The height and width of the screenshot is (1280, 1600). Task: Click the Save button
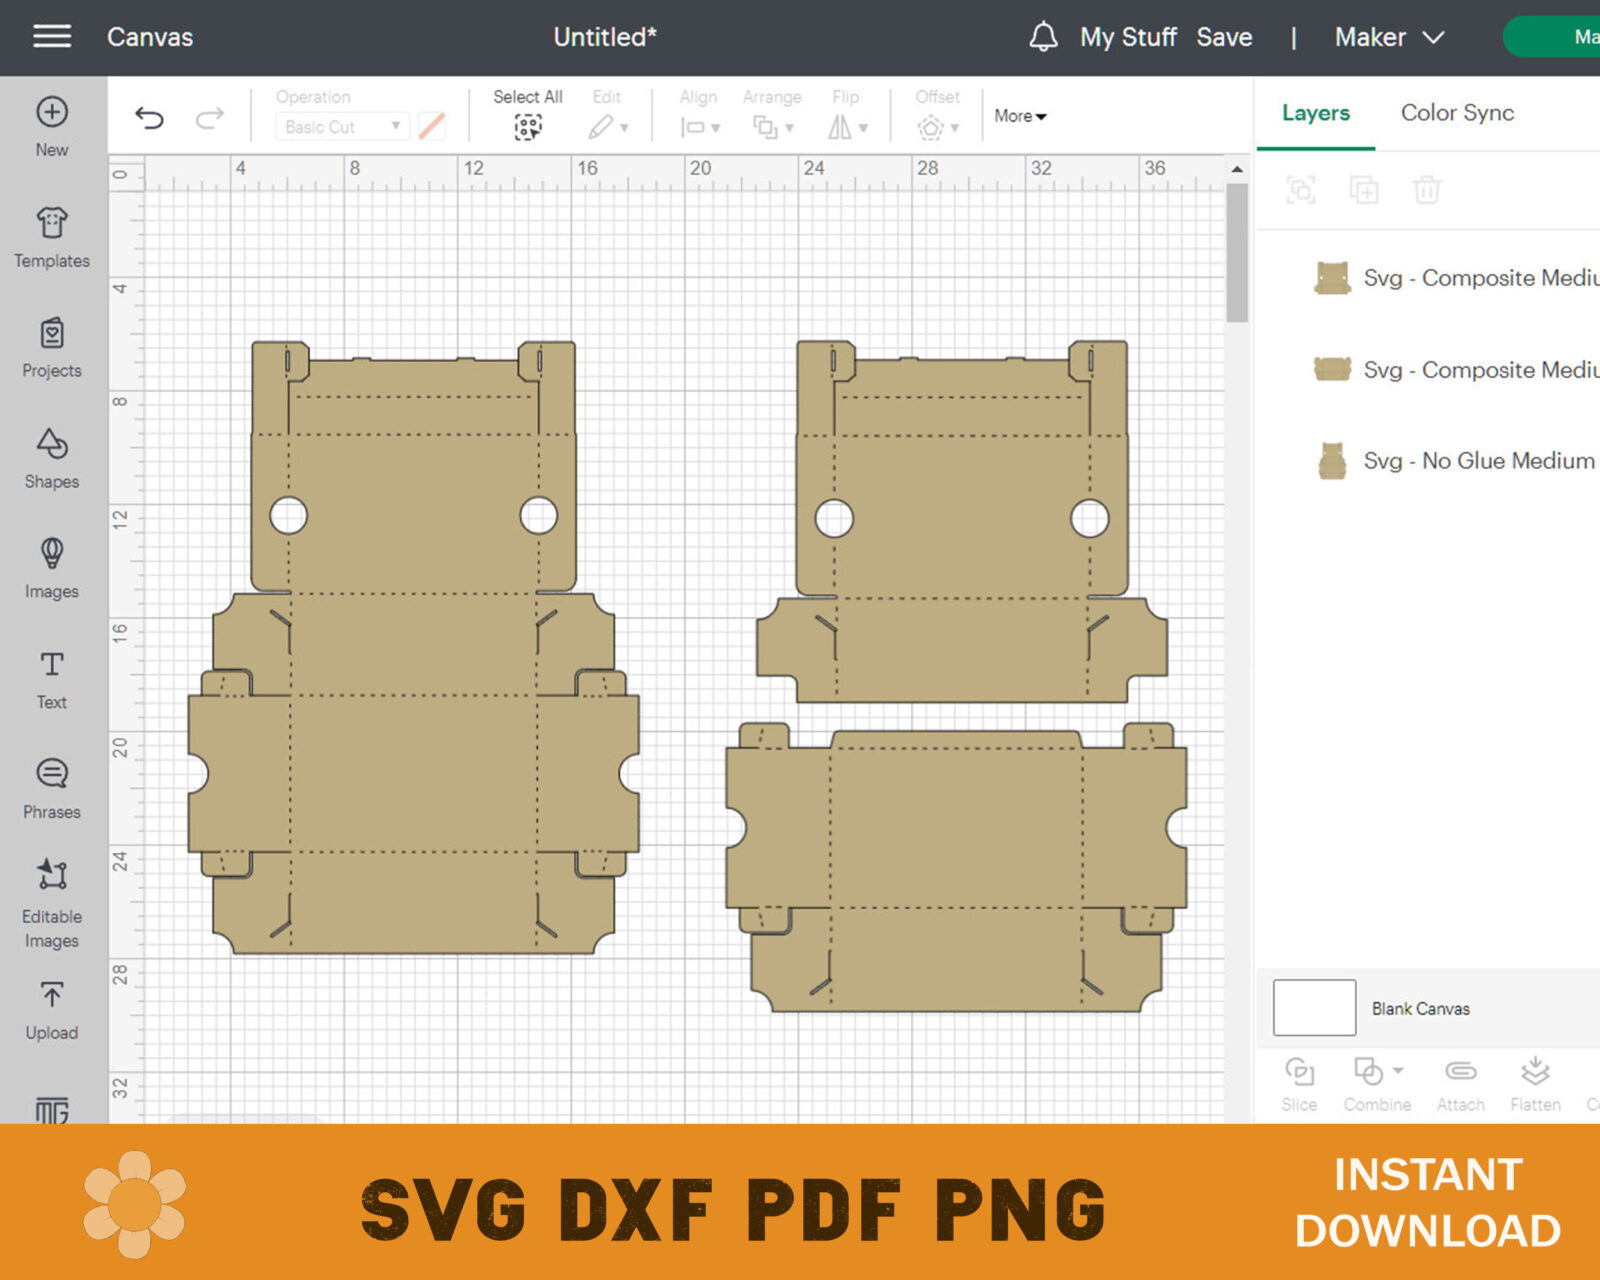click(x=1224, y=37)
